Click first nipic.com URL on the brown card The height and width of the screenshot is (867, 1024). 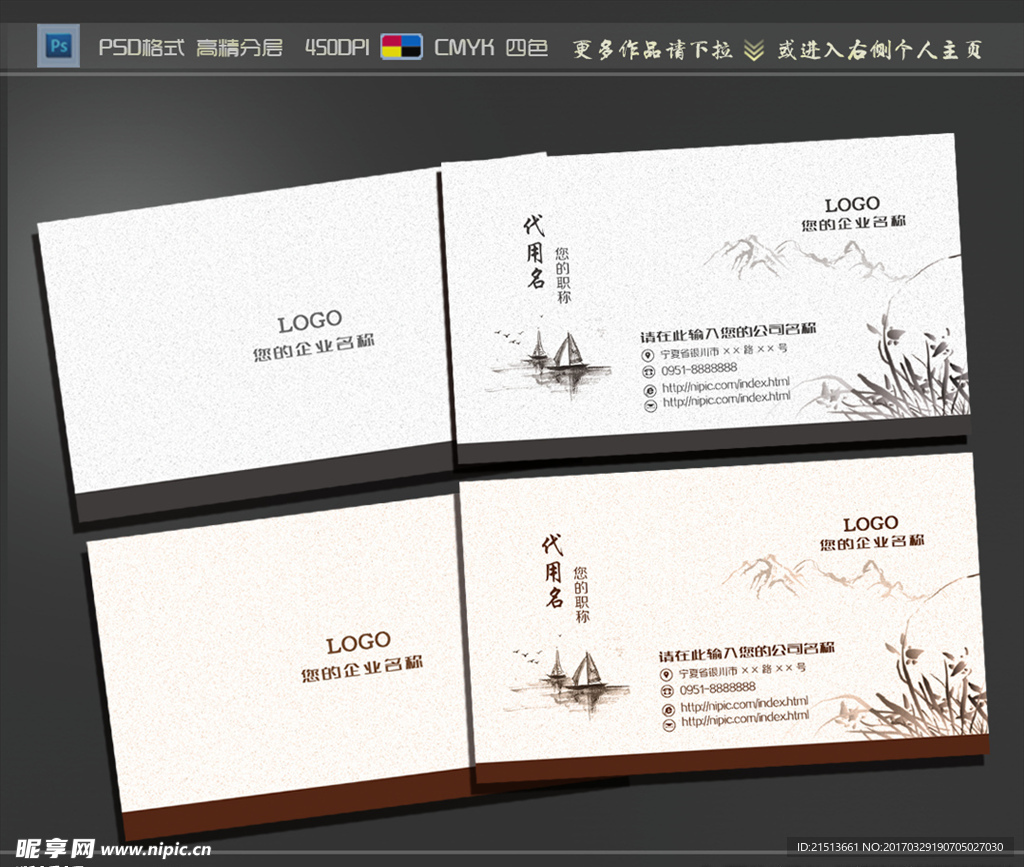click(x=744, y=704)
